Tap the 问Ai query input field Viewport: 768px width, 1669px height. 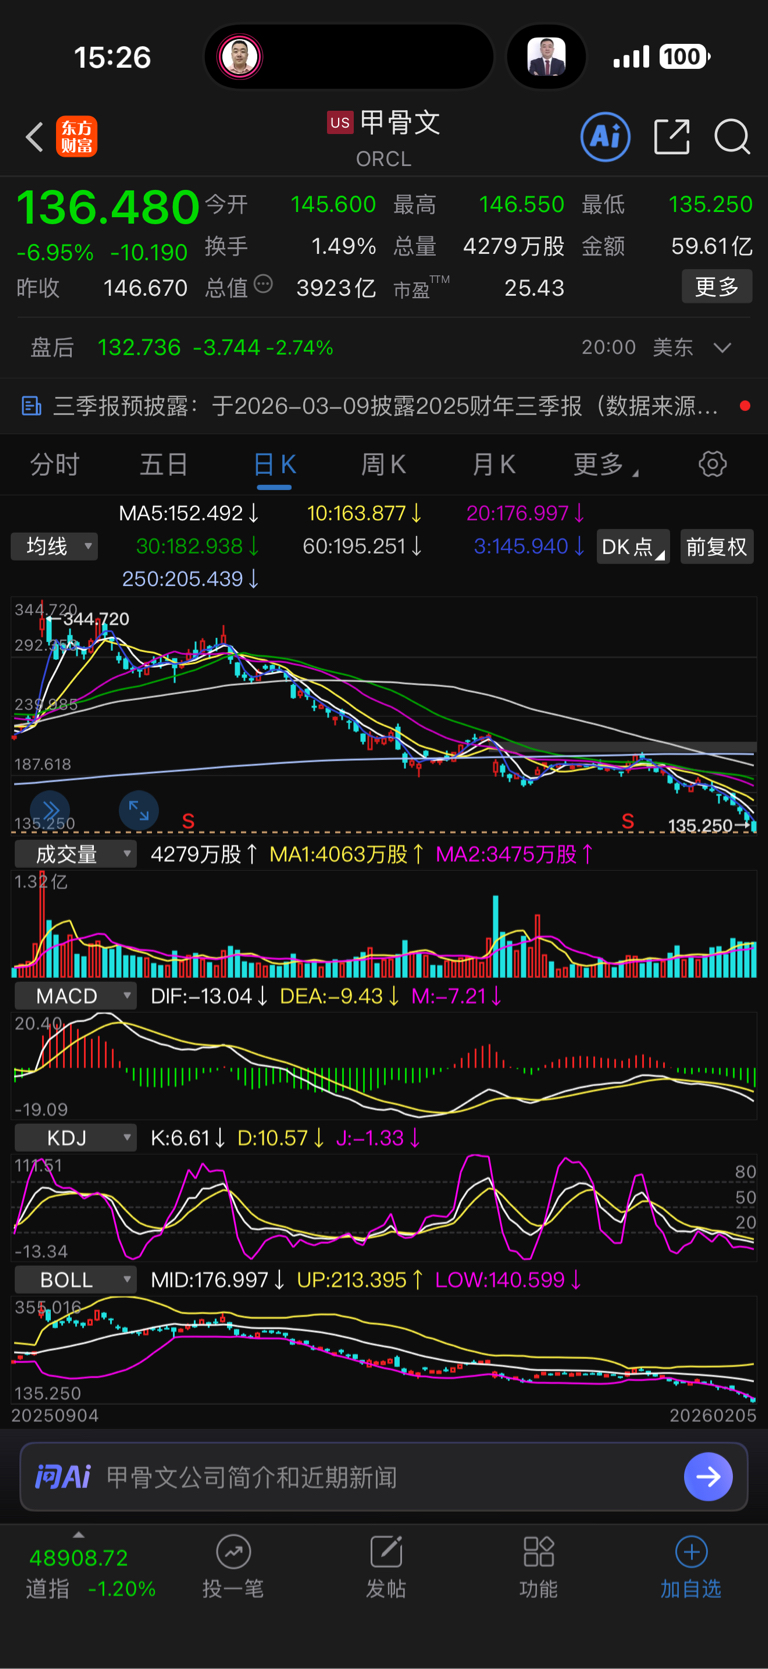384,1477
